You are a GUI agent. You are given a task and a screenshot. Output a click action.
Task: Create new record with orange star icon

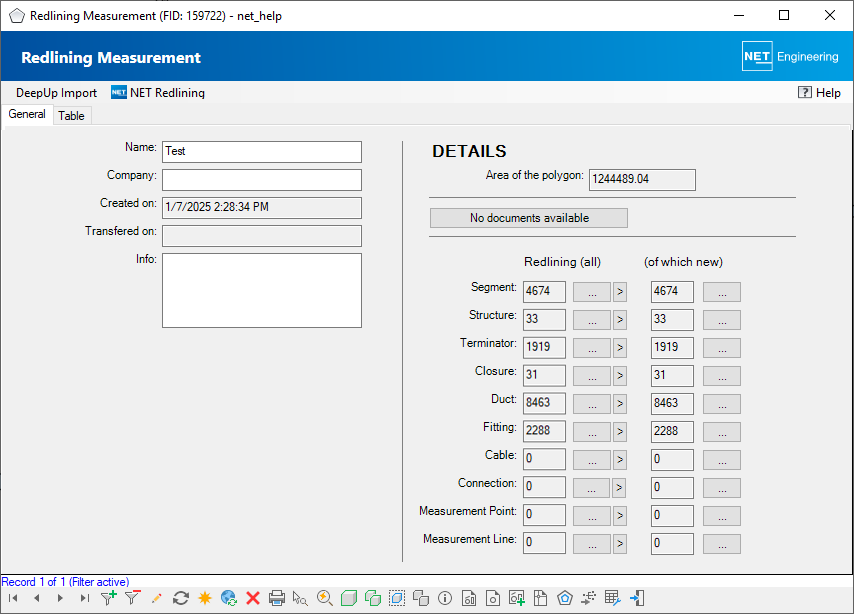205,598
